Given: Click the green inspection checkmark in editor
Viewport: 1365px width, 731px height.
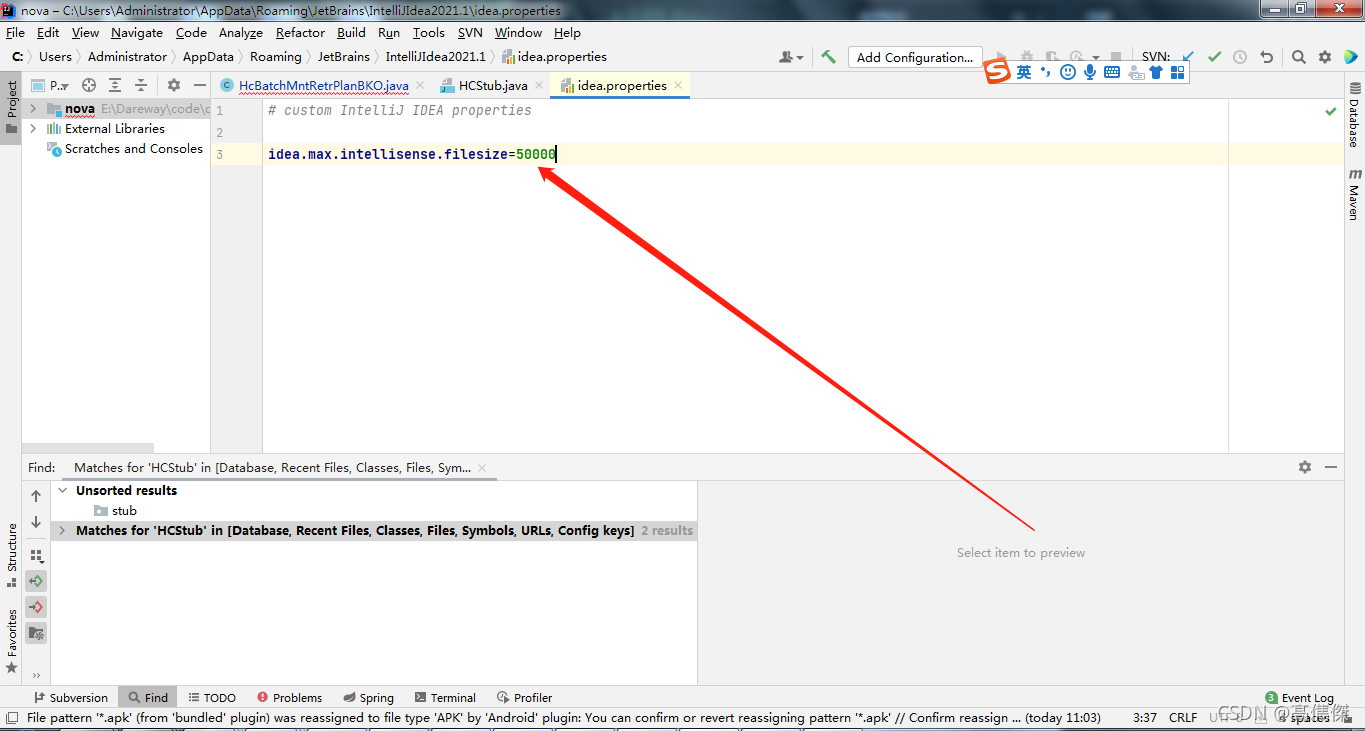Looking at the screenshot, I should pos(1331,111).
